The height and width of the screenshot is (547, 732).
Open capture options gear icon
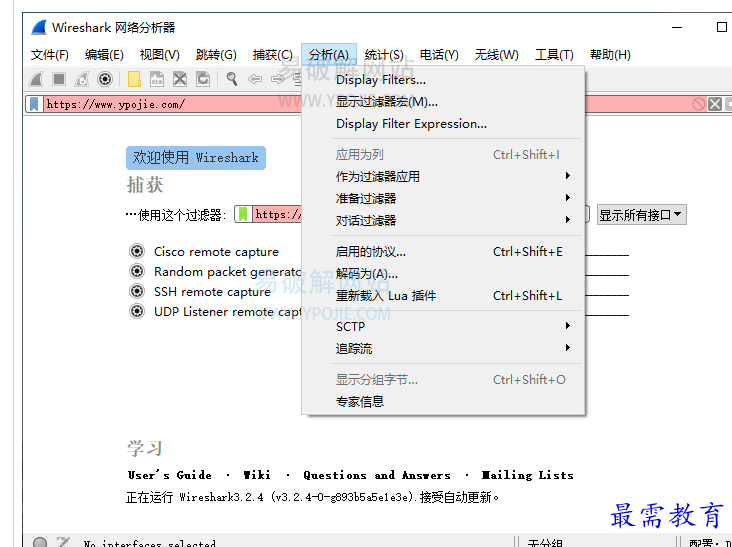105,79
